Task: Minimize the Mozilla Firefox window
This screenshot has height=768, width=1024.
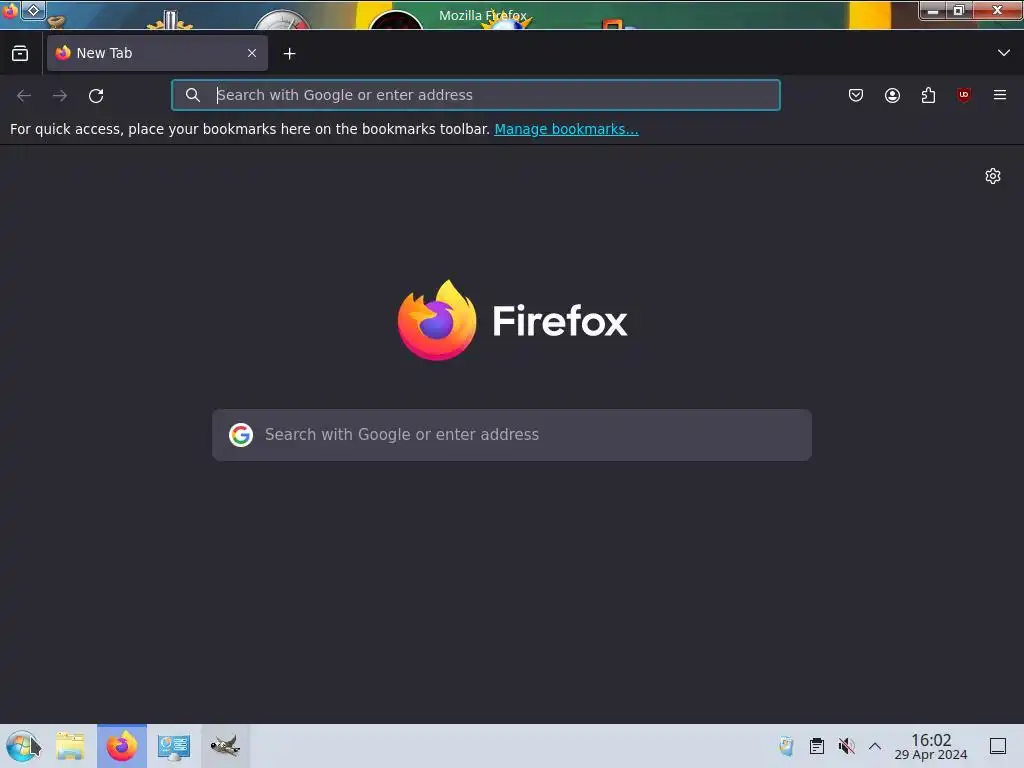Action: click(933, 10)
